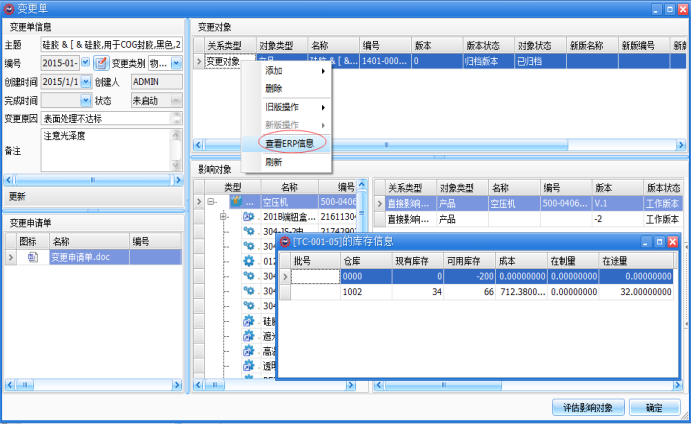This screenshot has height=425, width=691.
Task: Open the 创建时间 date dropdown
Action: (x=86, y=82)
